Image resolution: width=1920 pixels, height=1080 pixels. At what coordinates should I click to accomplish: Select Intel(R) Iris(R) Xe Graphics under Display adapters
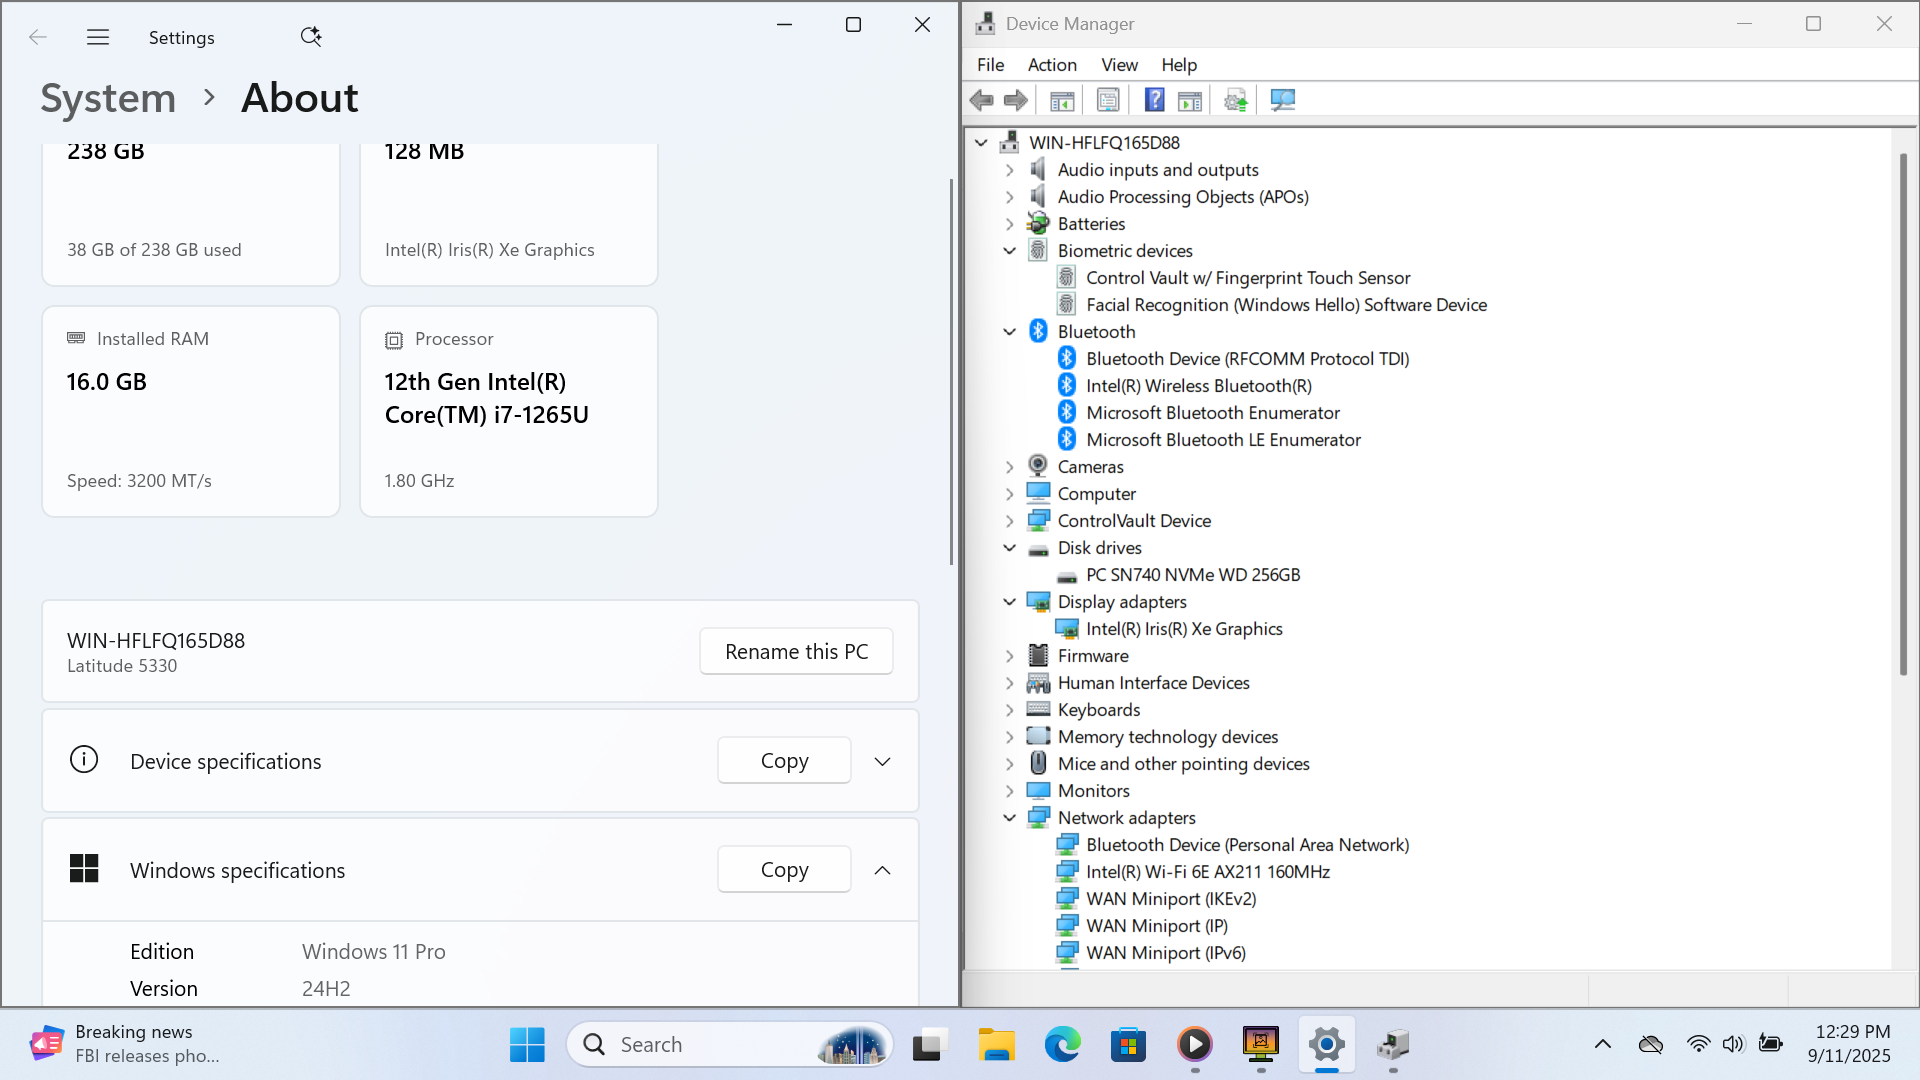(x=1183, y=629)
